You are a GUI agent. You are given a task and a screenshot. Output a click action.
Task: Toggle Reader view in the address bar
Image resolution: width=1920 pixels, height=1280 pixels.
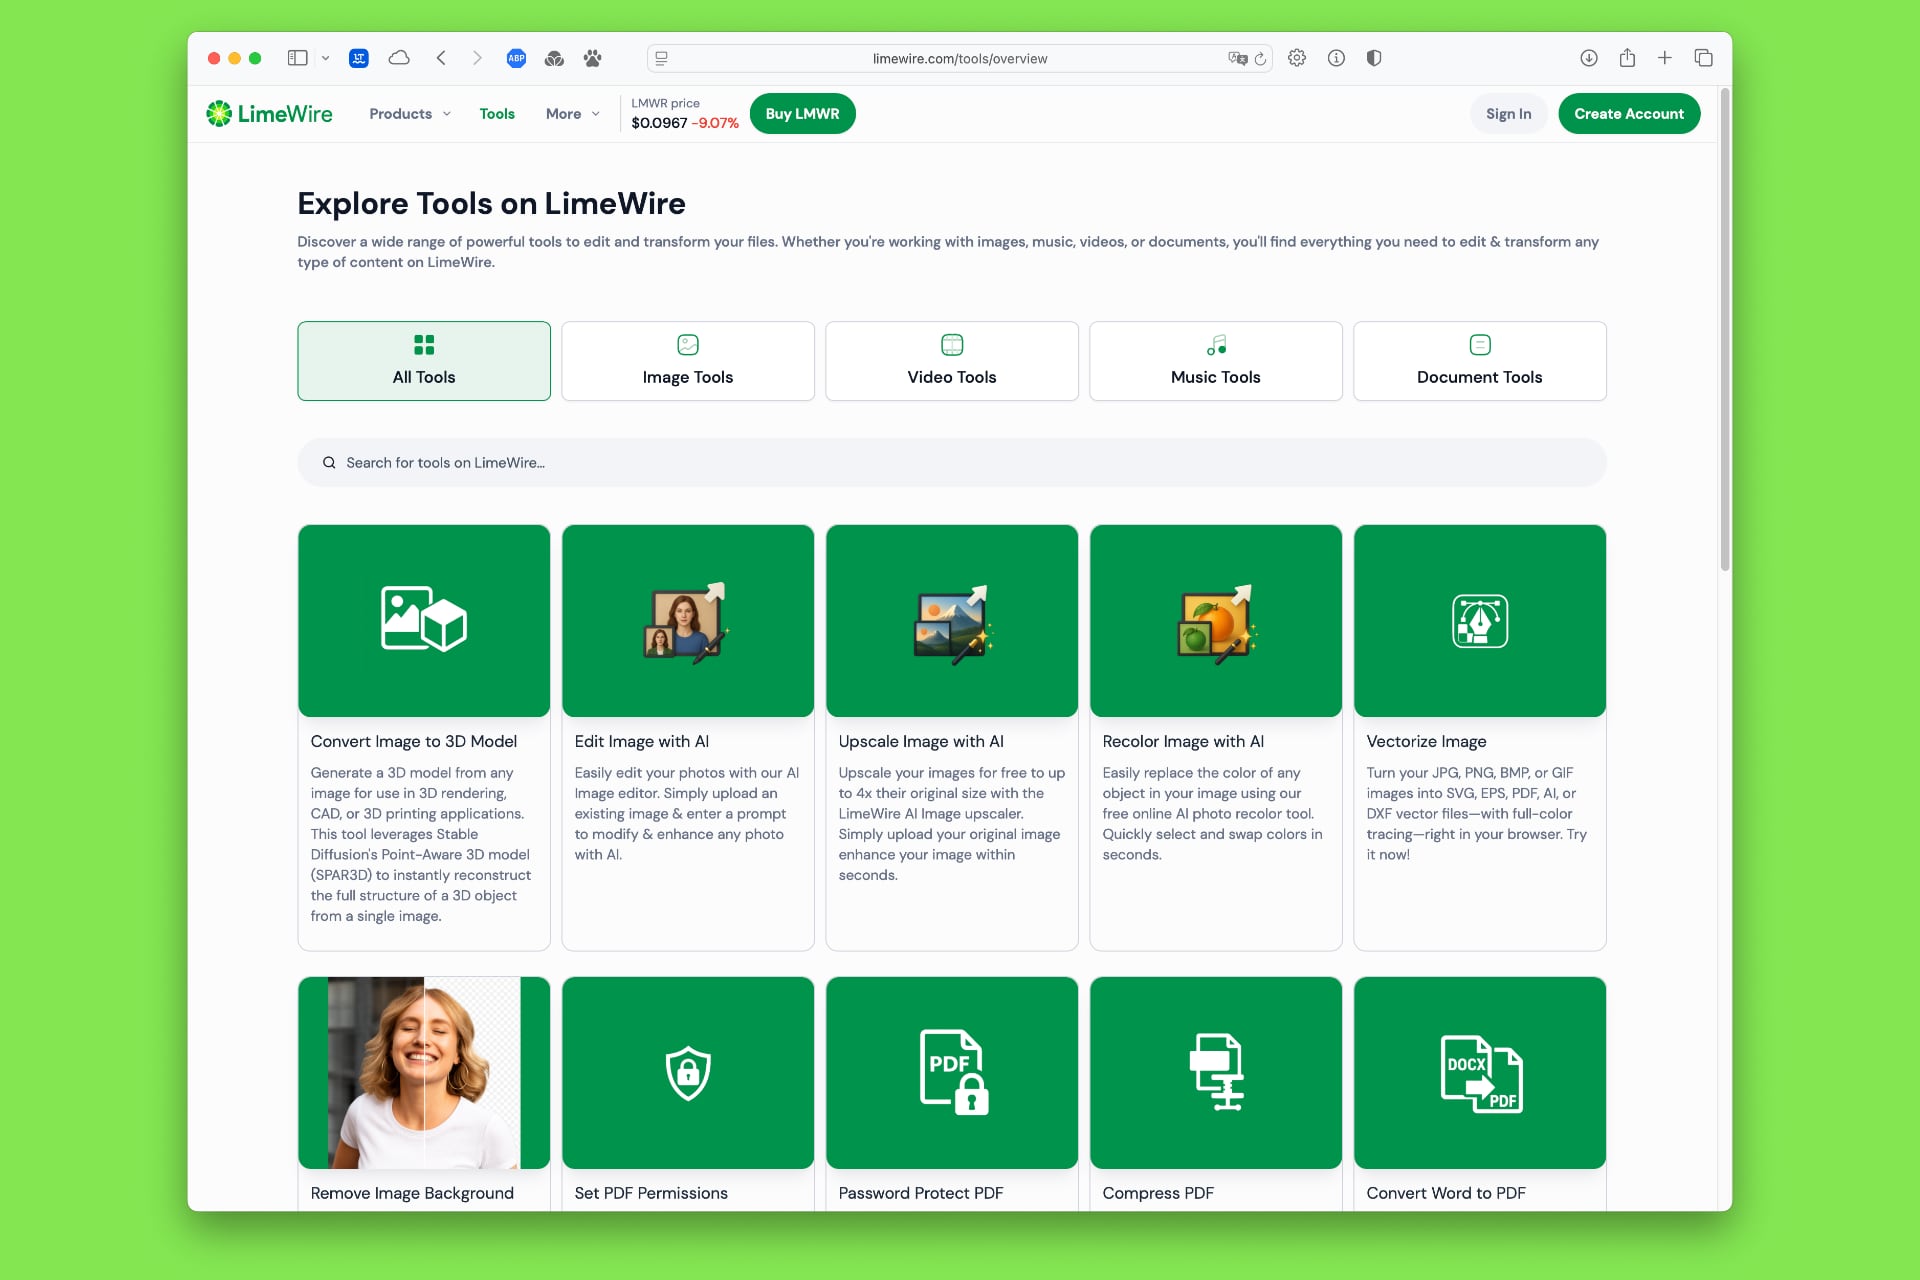pos(660,58)
